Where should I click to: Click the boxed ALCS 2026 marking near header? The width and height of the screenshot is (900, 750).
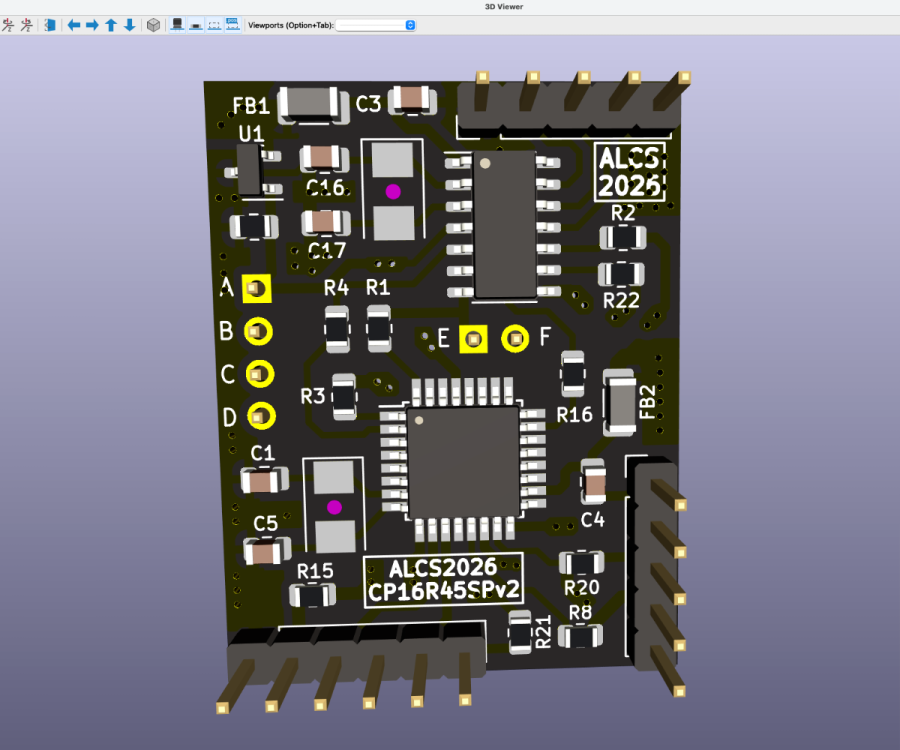click(630, 172)
